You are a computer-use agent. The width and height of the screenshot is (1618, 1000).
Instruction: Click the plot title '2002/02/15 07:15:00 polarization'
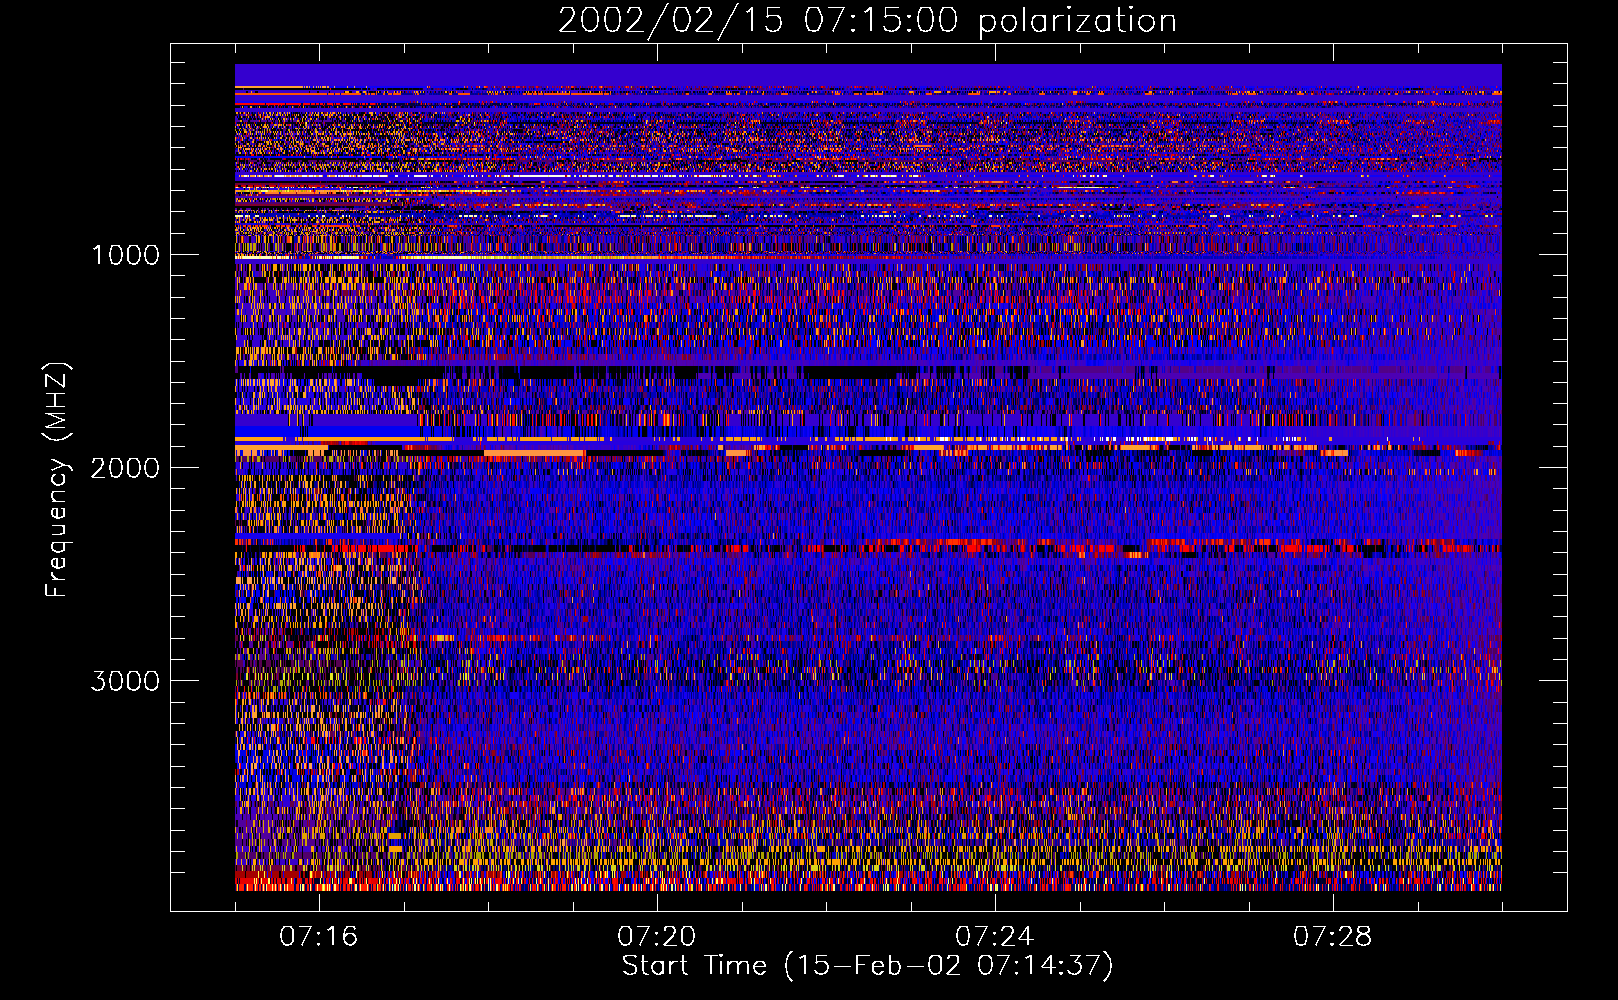pyautogui.click(x=867, y=21)
